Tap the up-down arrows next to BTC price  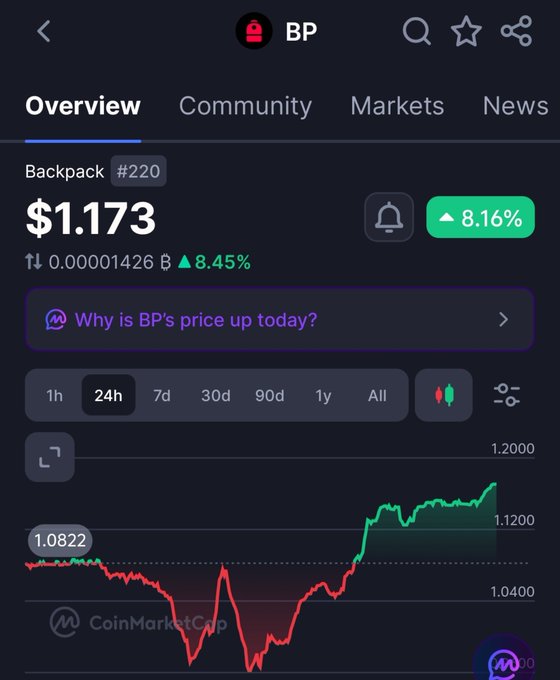tap(33, 262)
